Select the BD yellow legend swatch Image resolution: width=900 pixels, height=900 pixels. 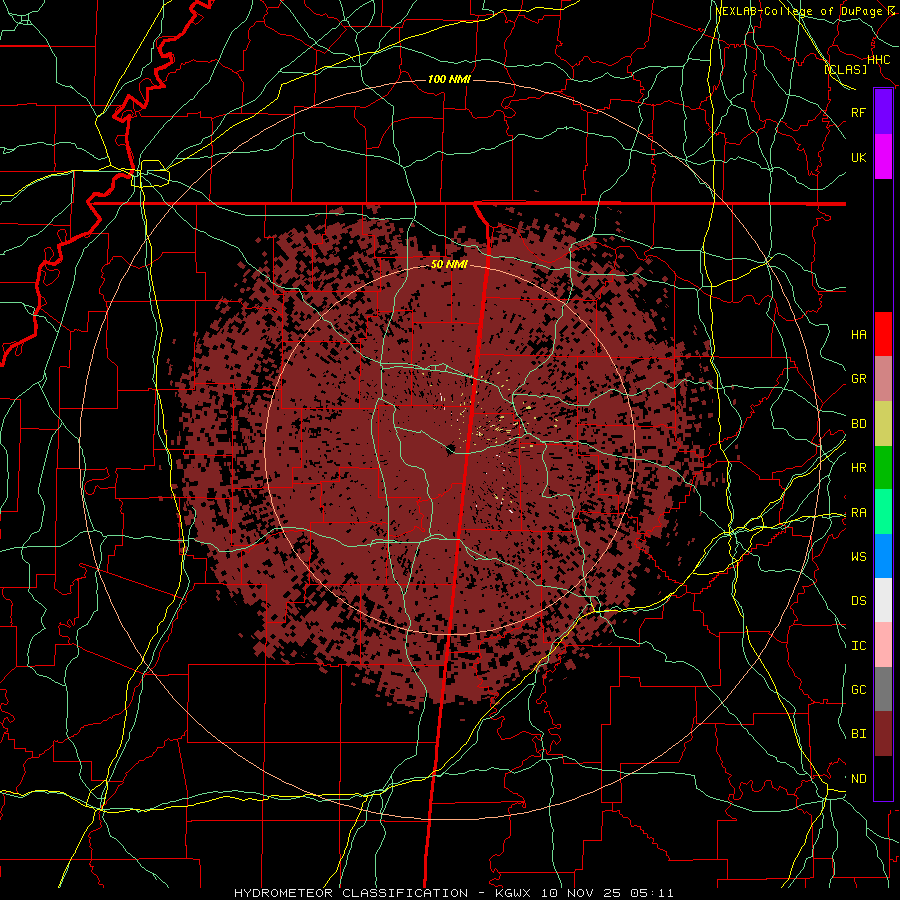pos(883,424)
